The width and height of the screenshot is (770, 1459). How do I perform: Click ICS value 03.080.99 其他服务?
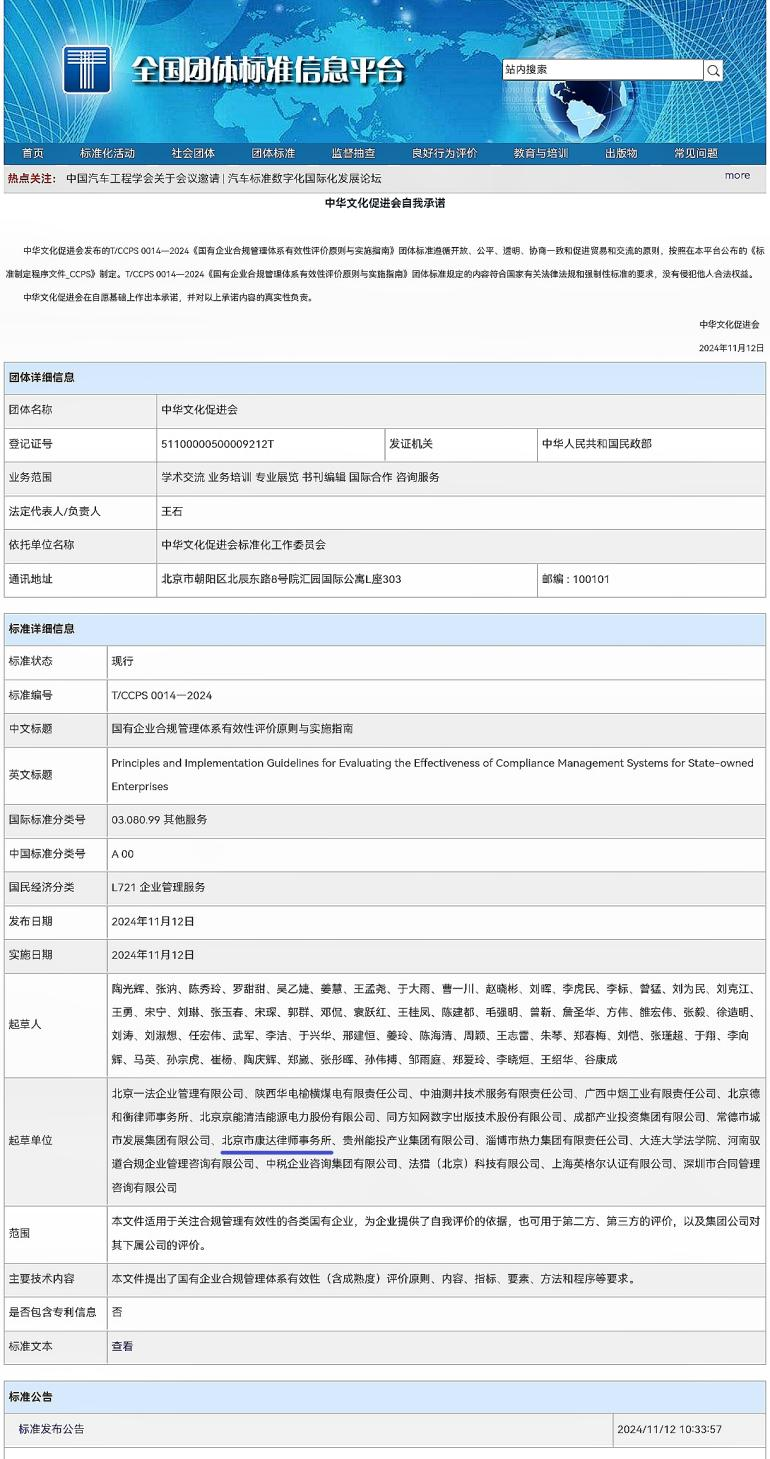tap(159, 819)
